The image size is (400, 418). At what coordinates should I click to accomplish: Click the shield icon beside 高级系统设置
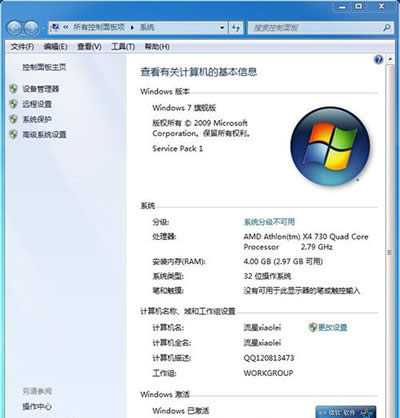tap(13, 134)
